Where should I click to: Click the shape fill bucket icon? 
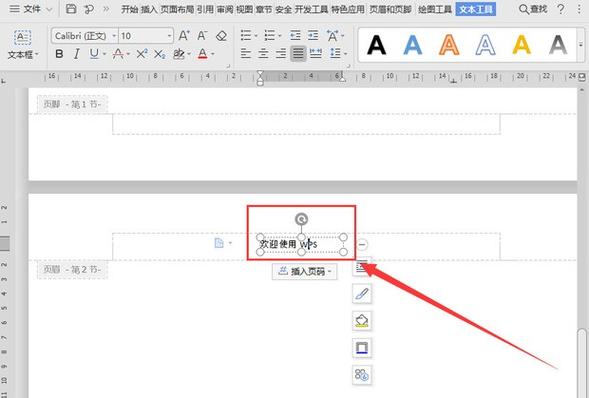[x=362, y=321]
